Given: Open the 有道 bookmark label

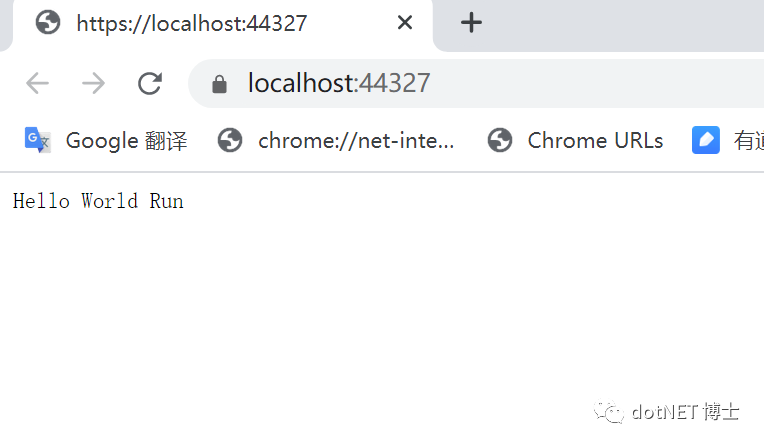Looking at the screenshot, I should 748,141.
